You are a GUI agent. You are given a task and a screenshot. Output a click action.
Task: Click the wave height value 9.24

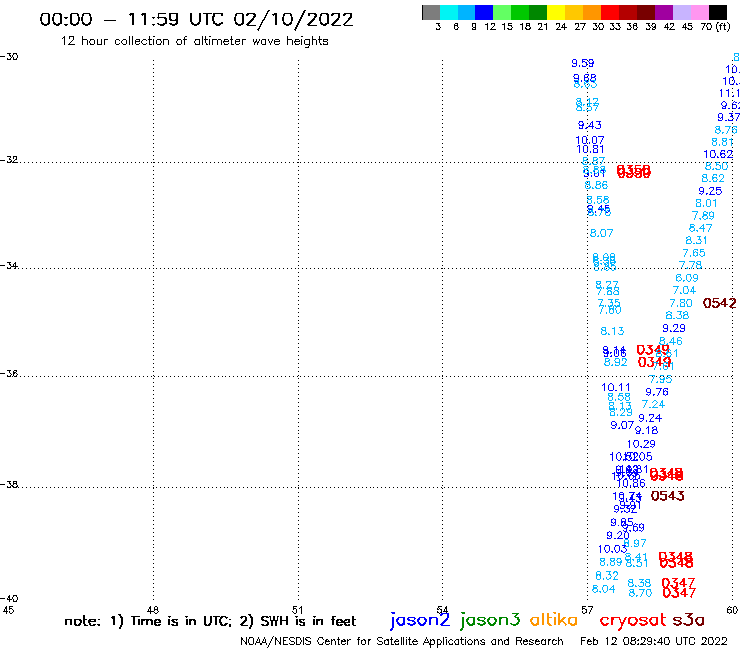pos(650,418)
